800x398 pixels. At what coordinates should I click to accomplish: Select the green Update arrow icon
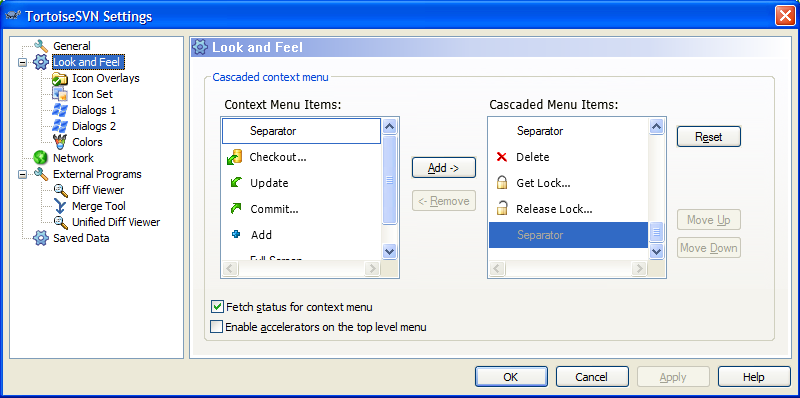click(x=236, y=183)
